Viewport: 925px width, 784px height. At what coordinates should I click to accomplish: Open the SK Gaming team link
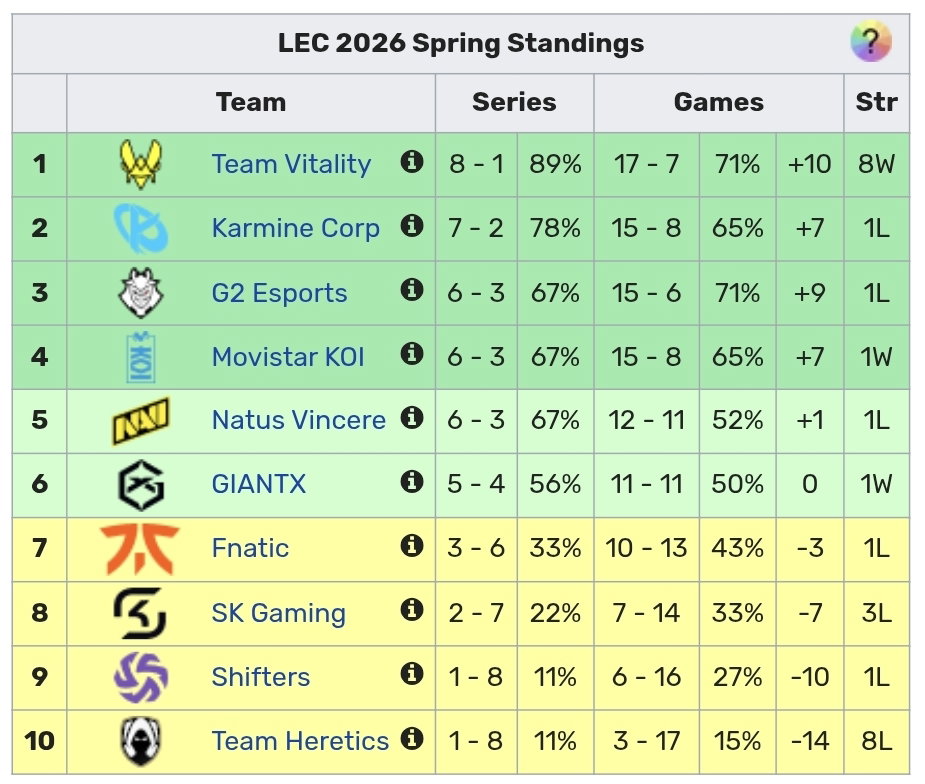point(278,613)
